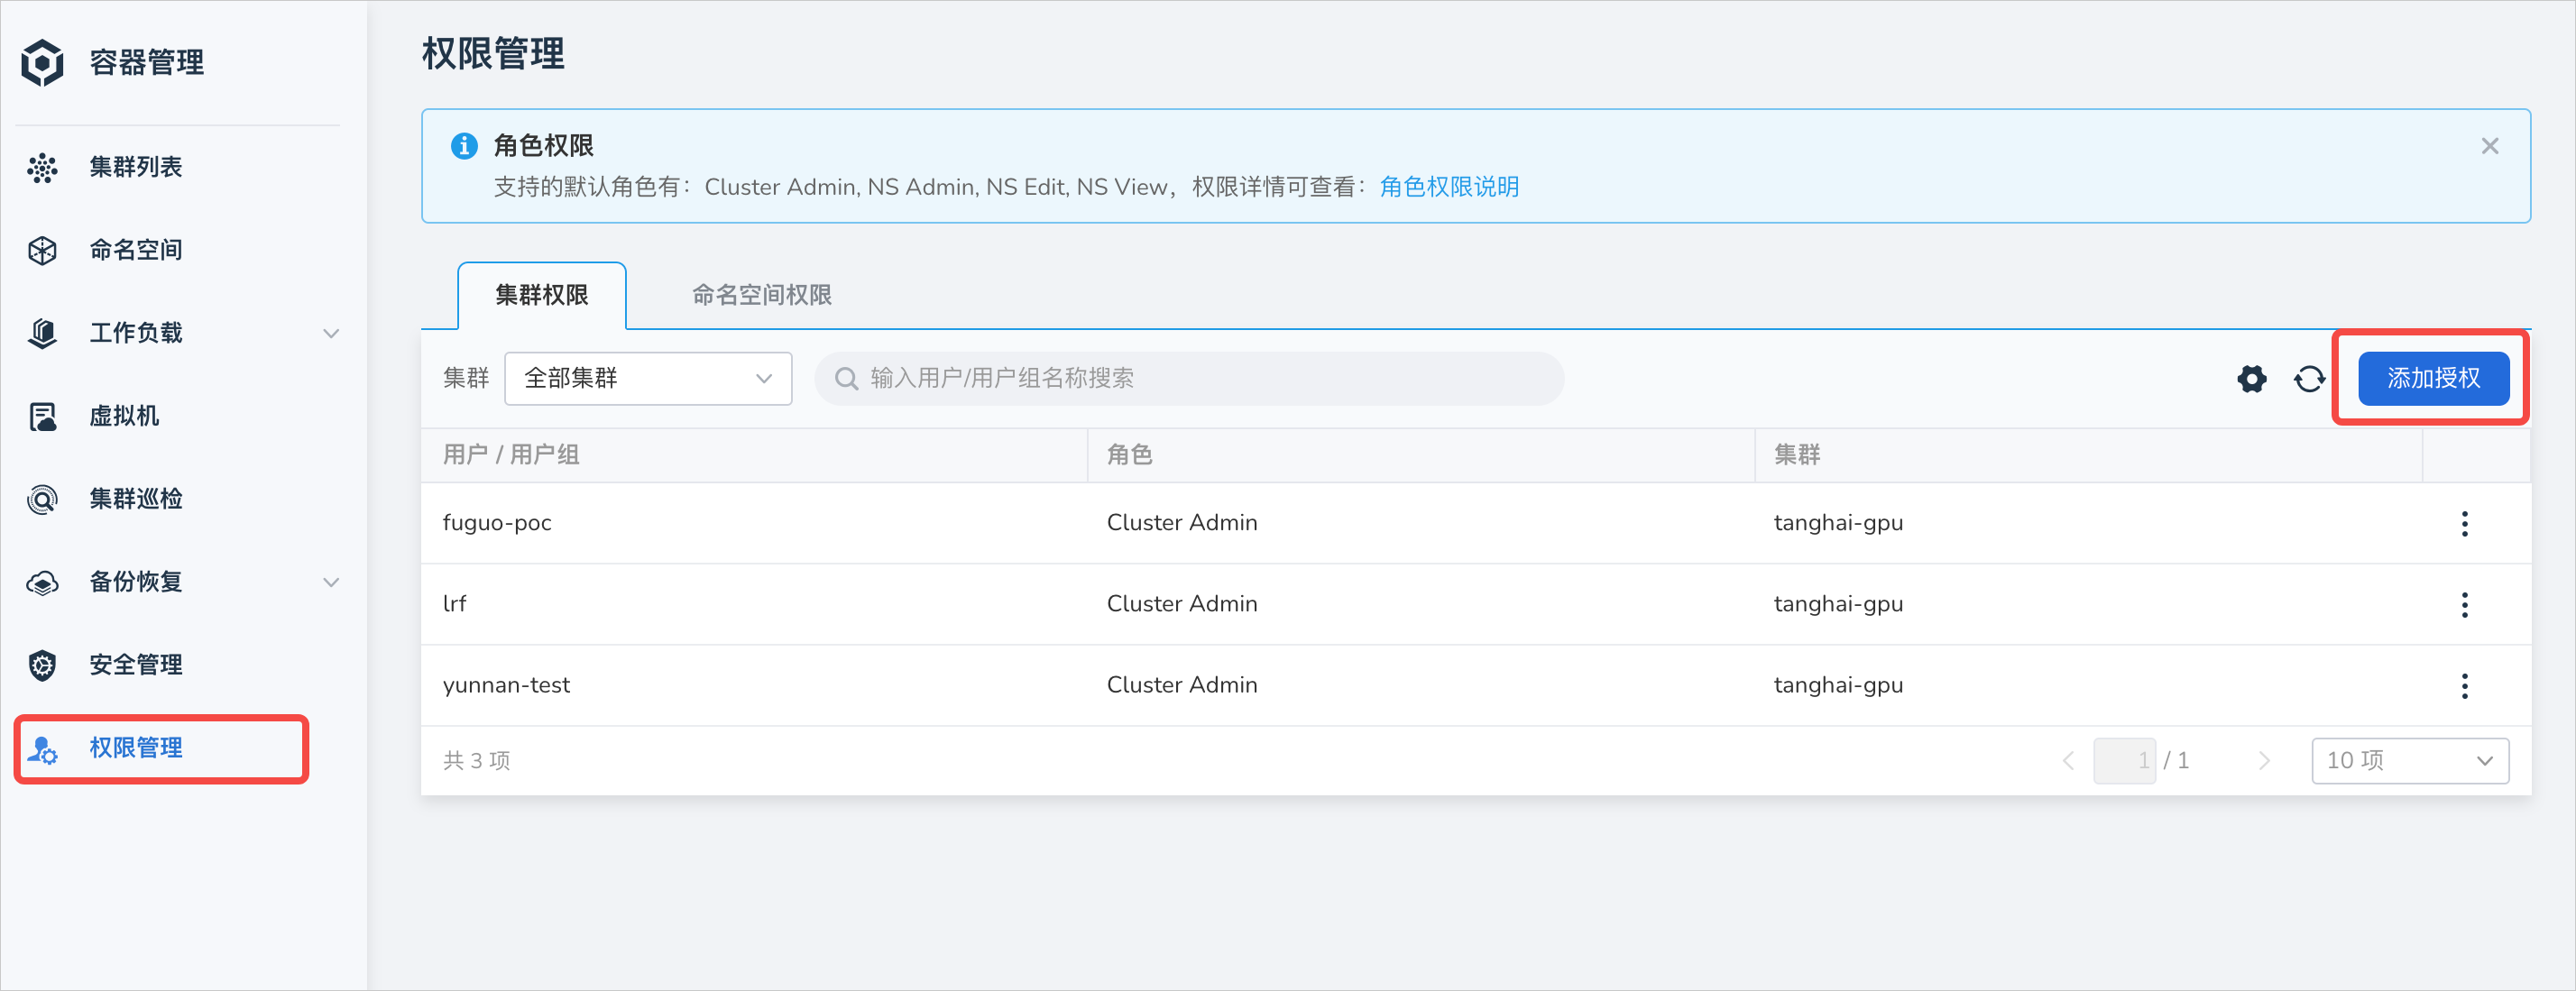Image resolution: width=2576 pixels, height=991 pixels.
Task: Go to previous page arrow
Action: pos(2068,761)
